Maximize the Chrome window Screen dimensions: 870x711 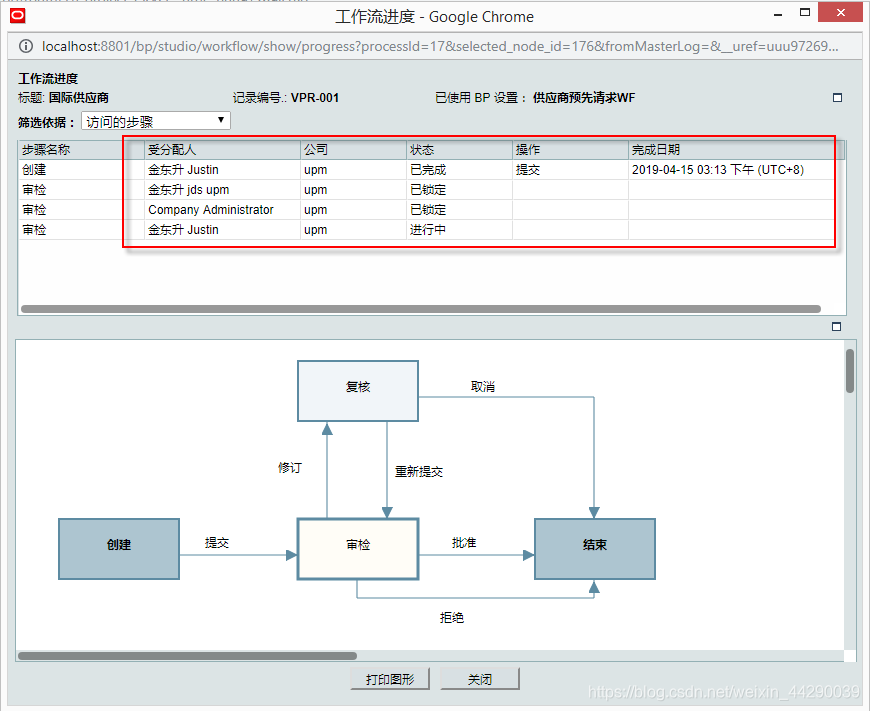point(805,12)
